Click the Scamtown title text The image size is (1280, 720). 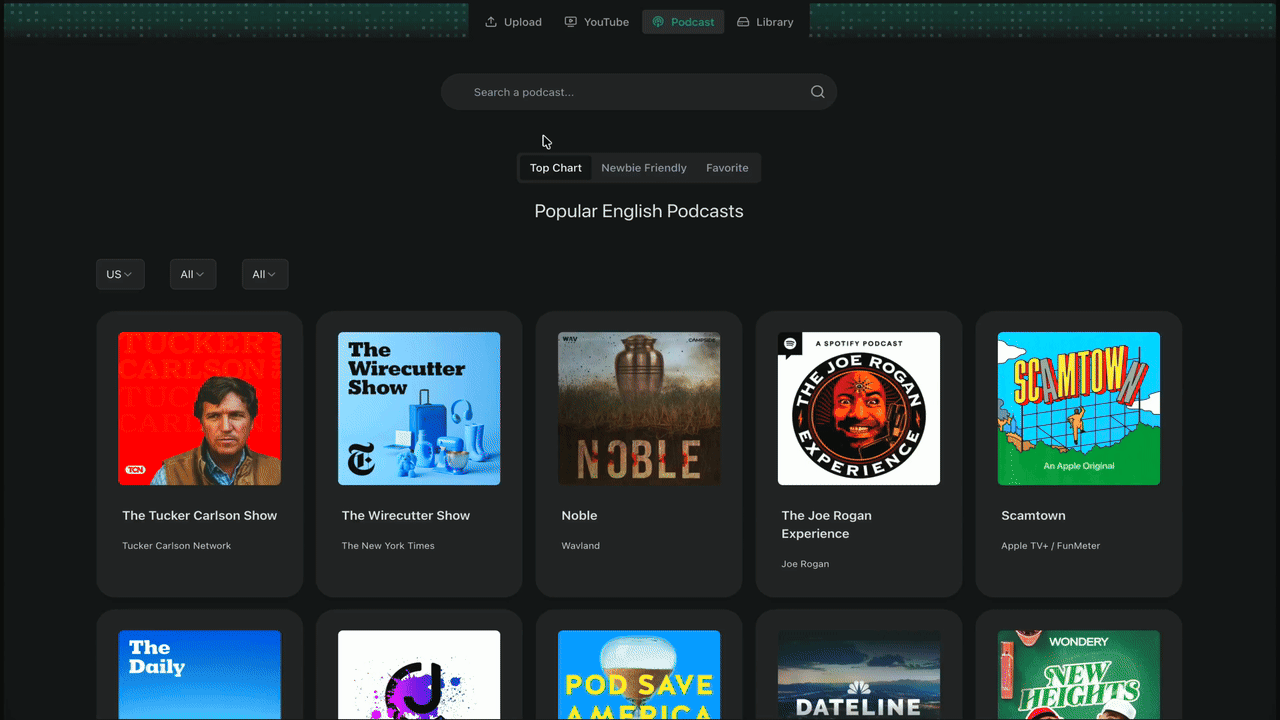[x=1033, y=516]
